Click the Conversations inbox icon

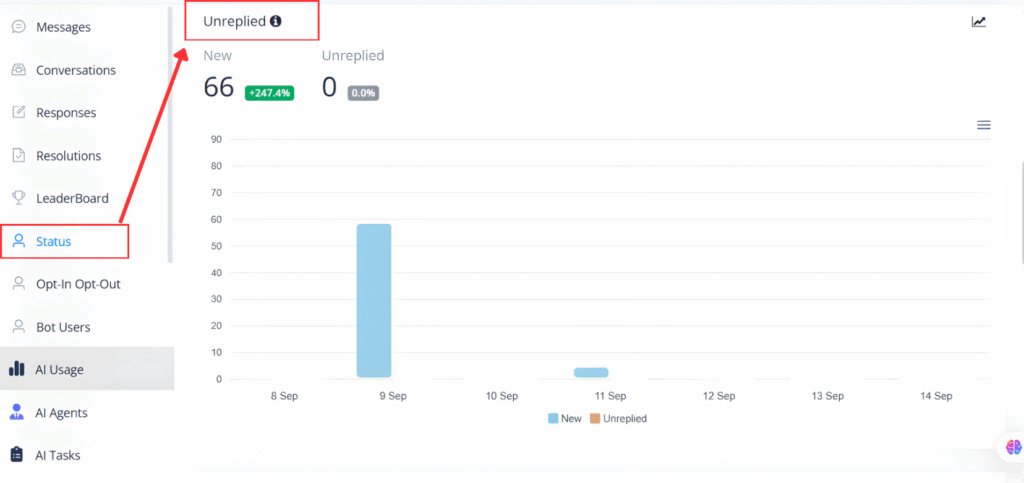coord(18,70)
